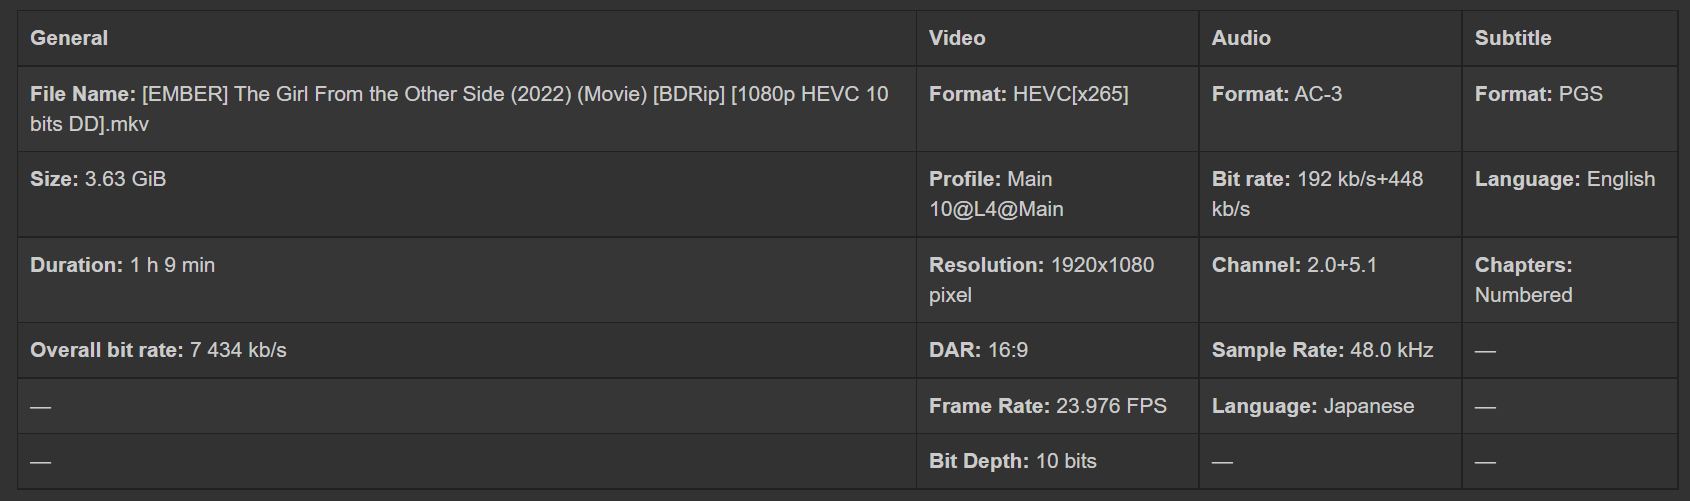Click the Subtitle column header
Screen dimensions: 1690x501
pos(1513,38)
